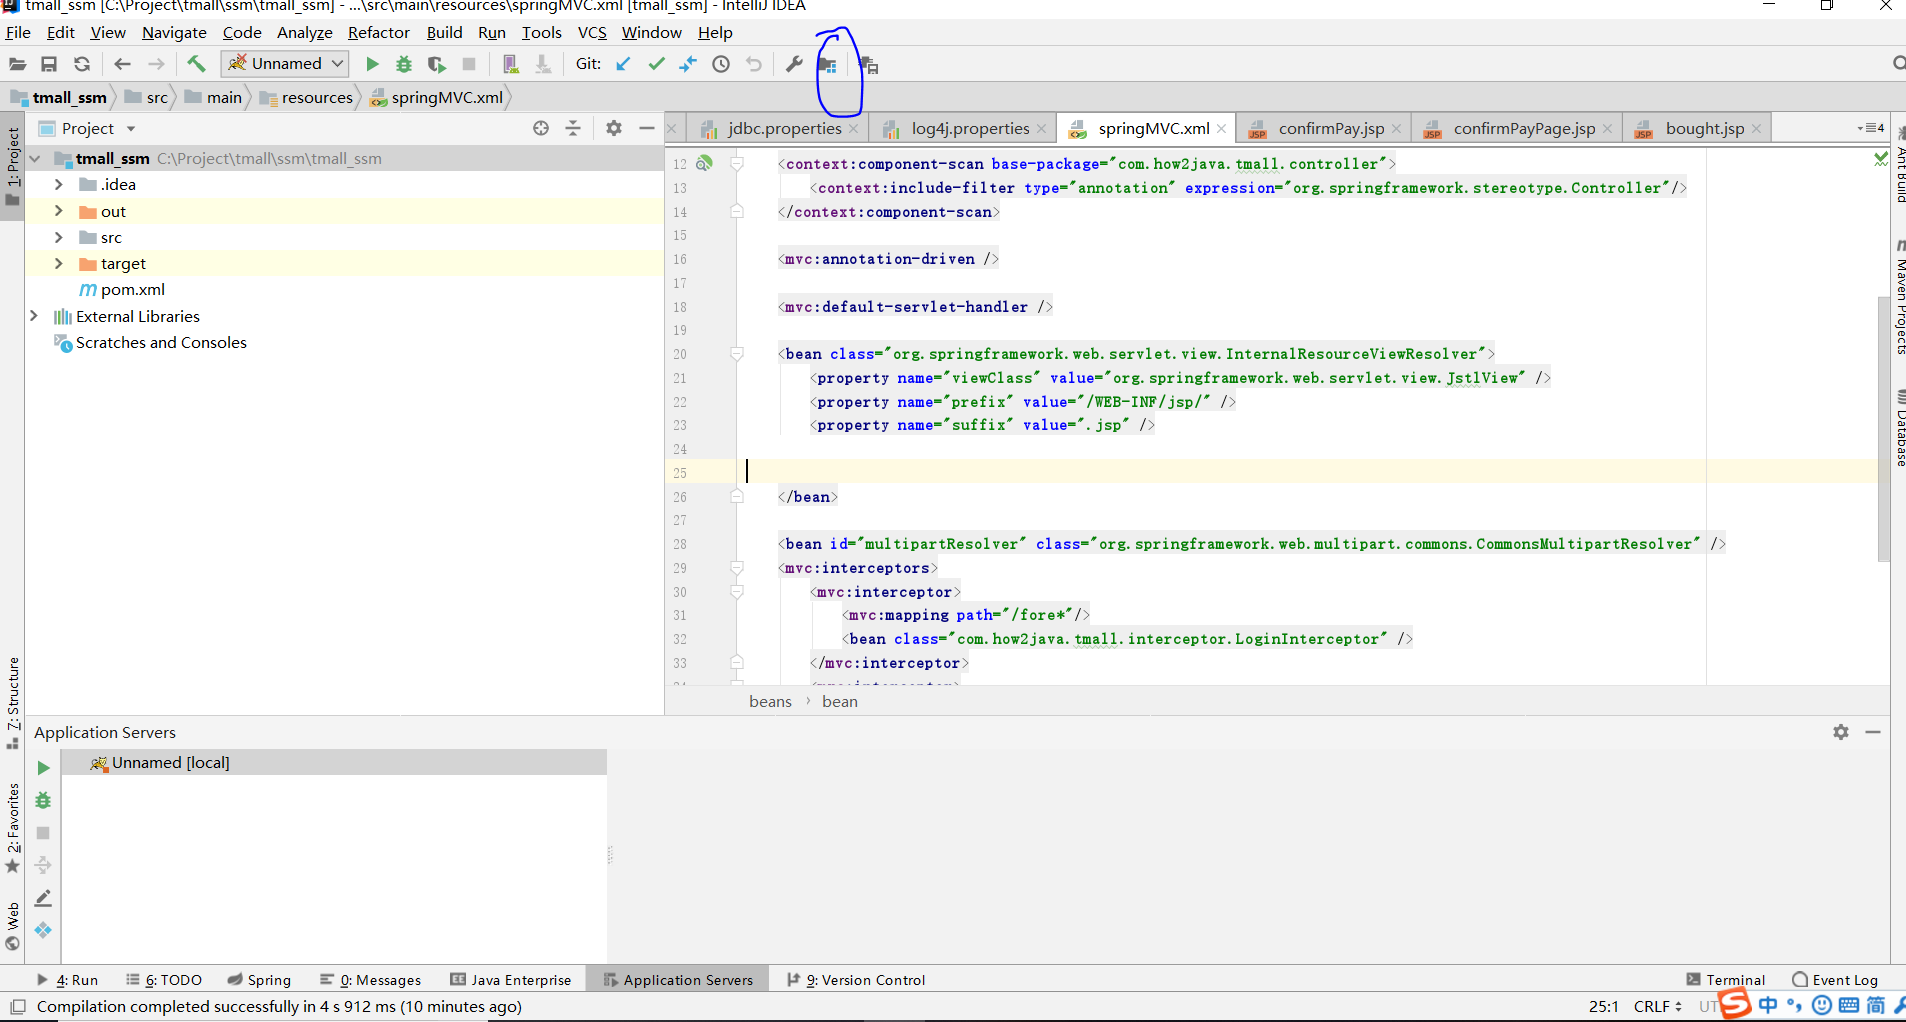The height and width of the screenshot is (1022, 1906).
Task: Click the green Run button in toolbar
Action: coord(372,64)
